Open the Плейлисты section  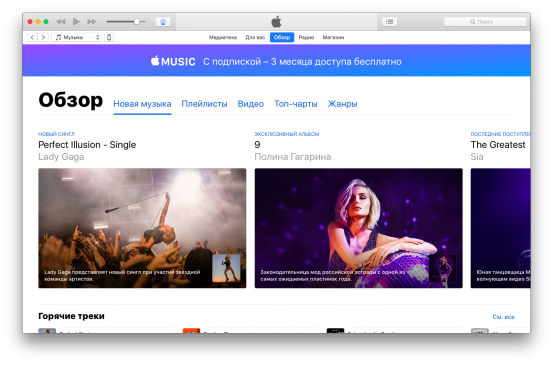pyautogui.click(x=204, y=104)
